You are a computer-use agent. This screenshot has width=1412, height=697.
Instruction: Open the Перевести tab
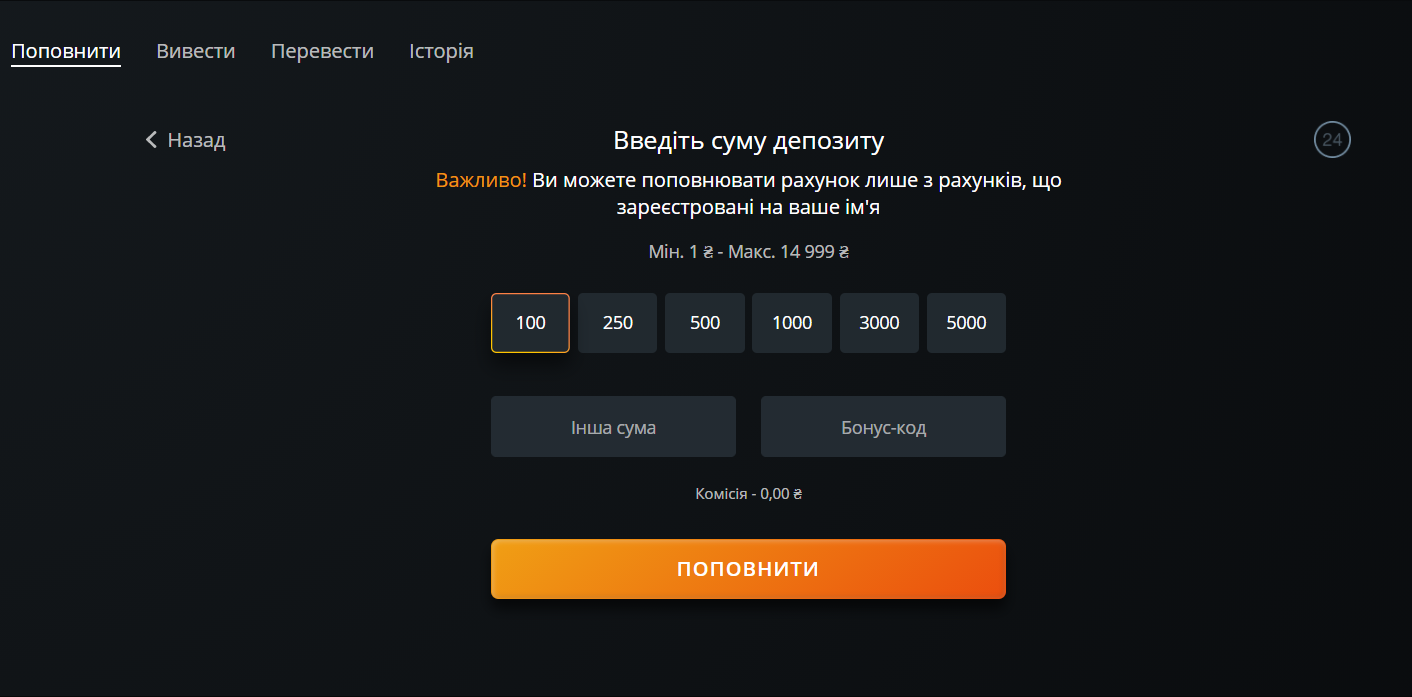pos(322,51)
